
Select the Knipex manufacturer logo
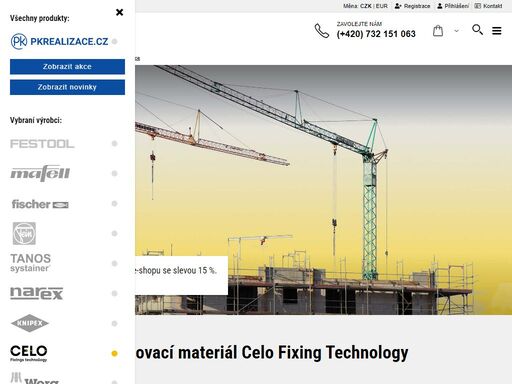click(30, 323)
